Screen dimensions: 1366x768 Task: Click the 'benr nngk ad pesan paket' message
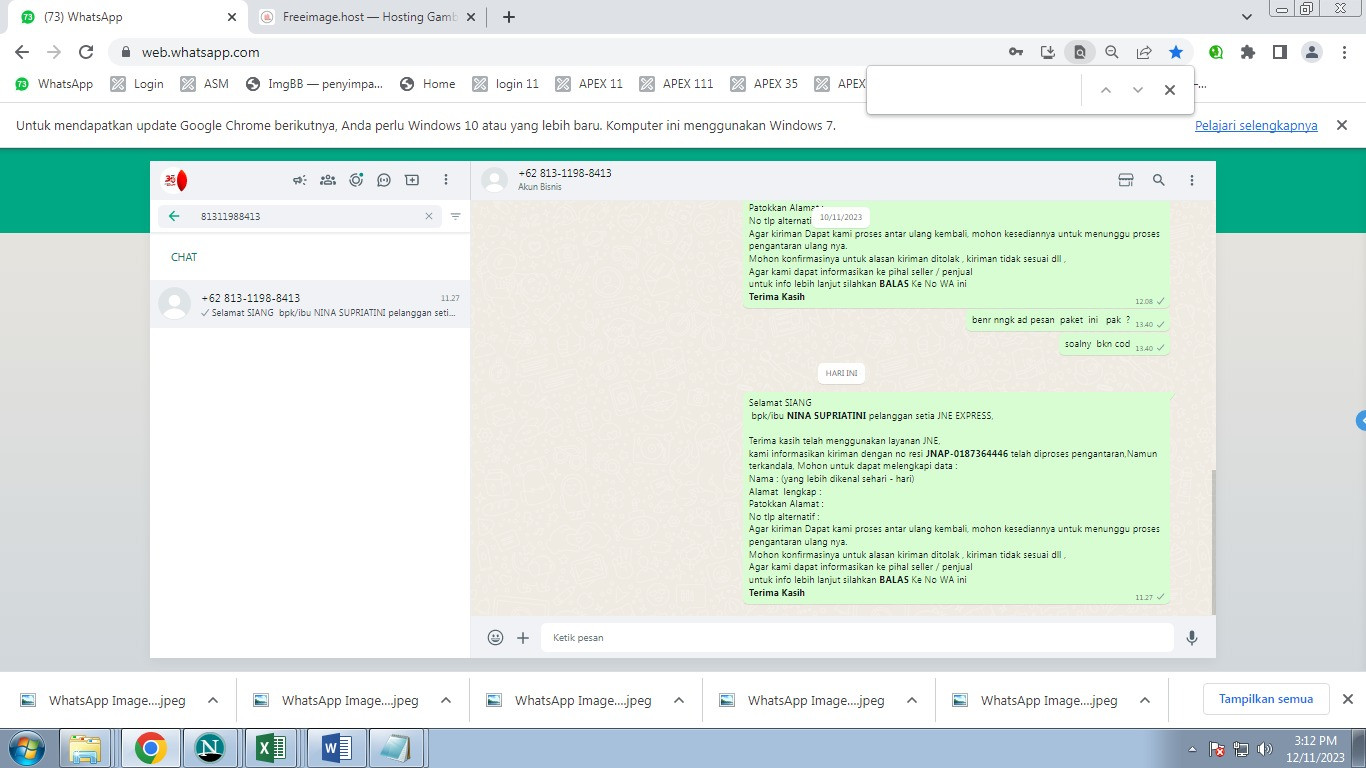click(1068, 321)
